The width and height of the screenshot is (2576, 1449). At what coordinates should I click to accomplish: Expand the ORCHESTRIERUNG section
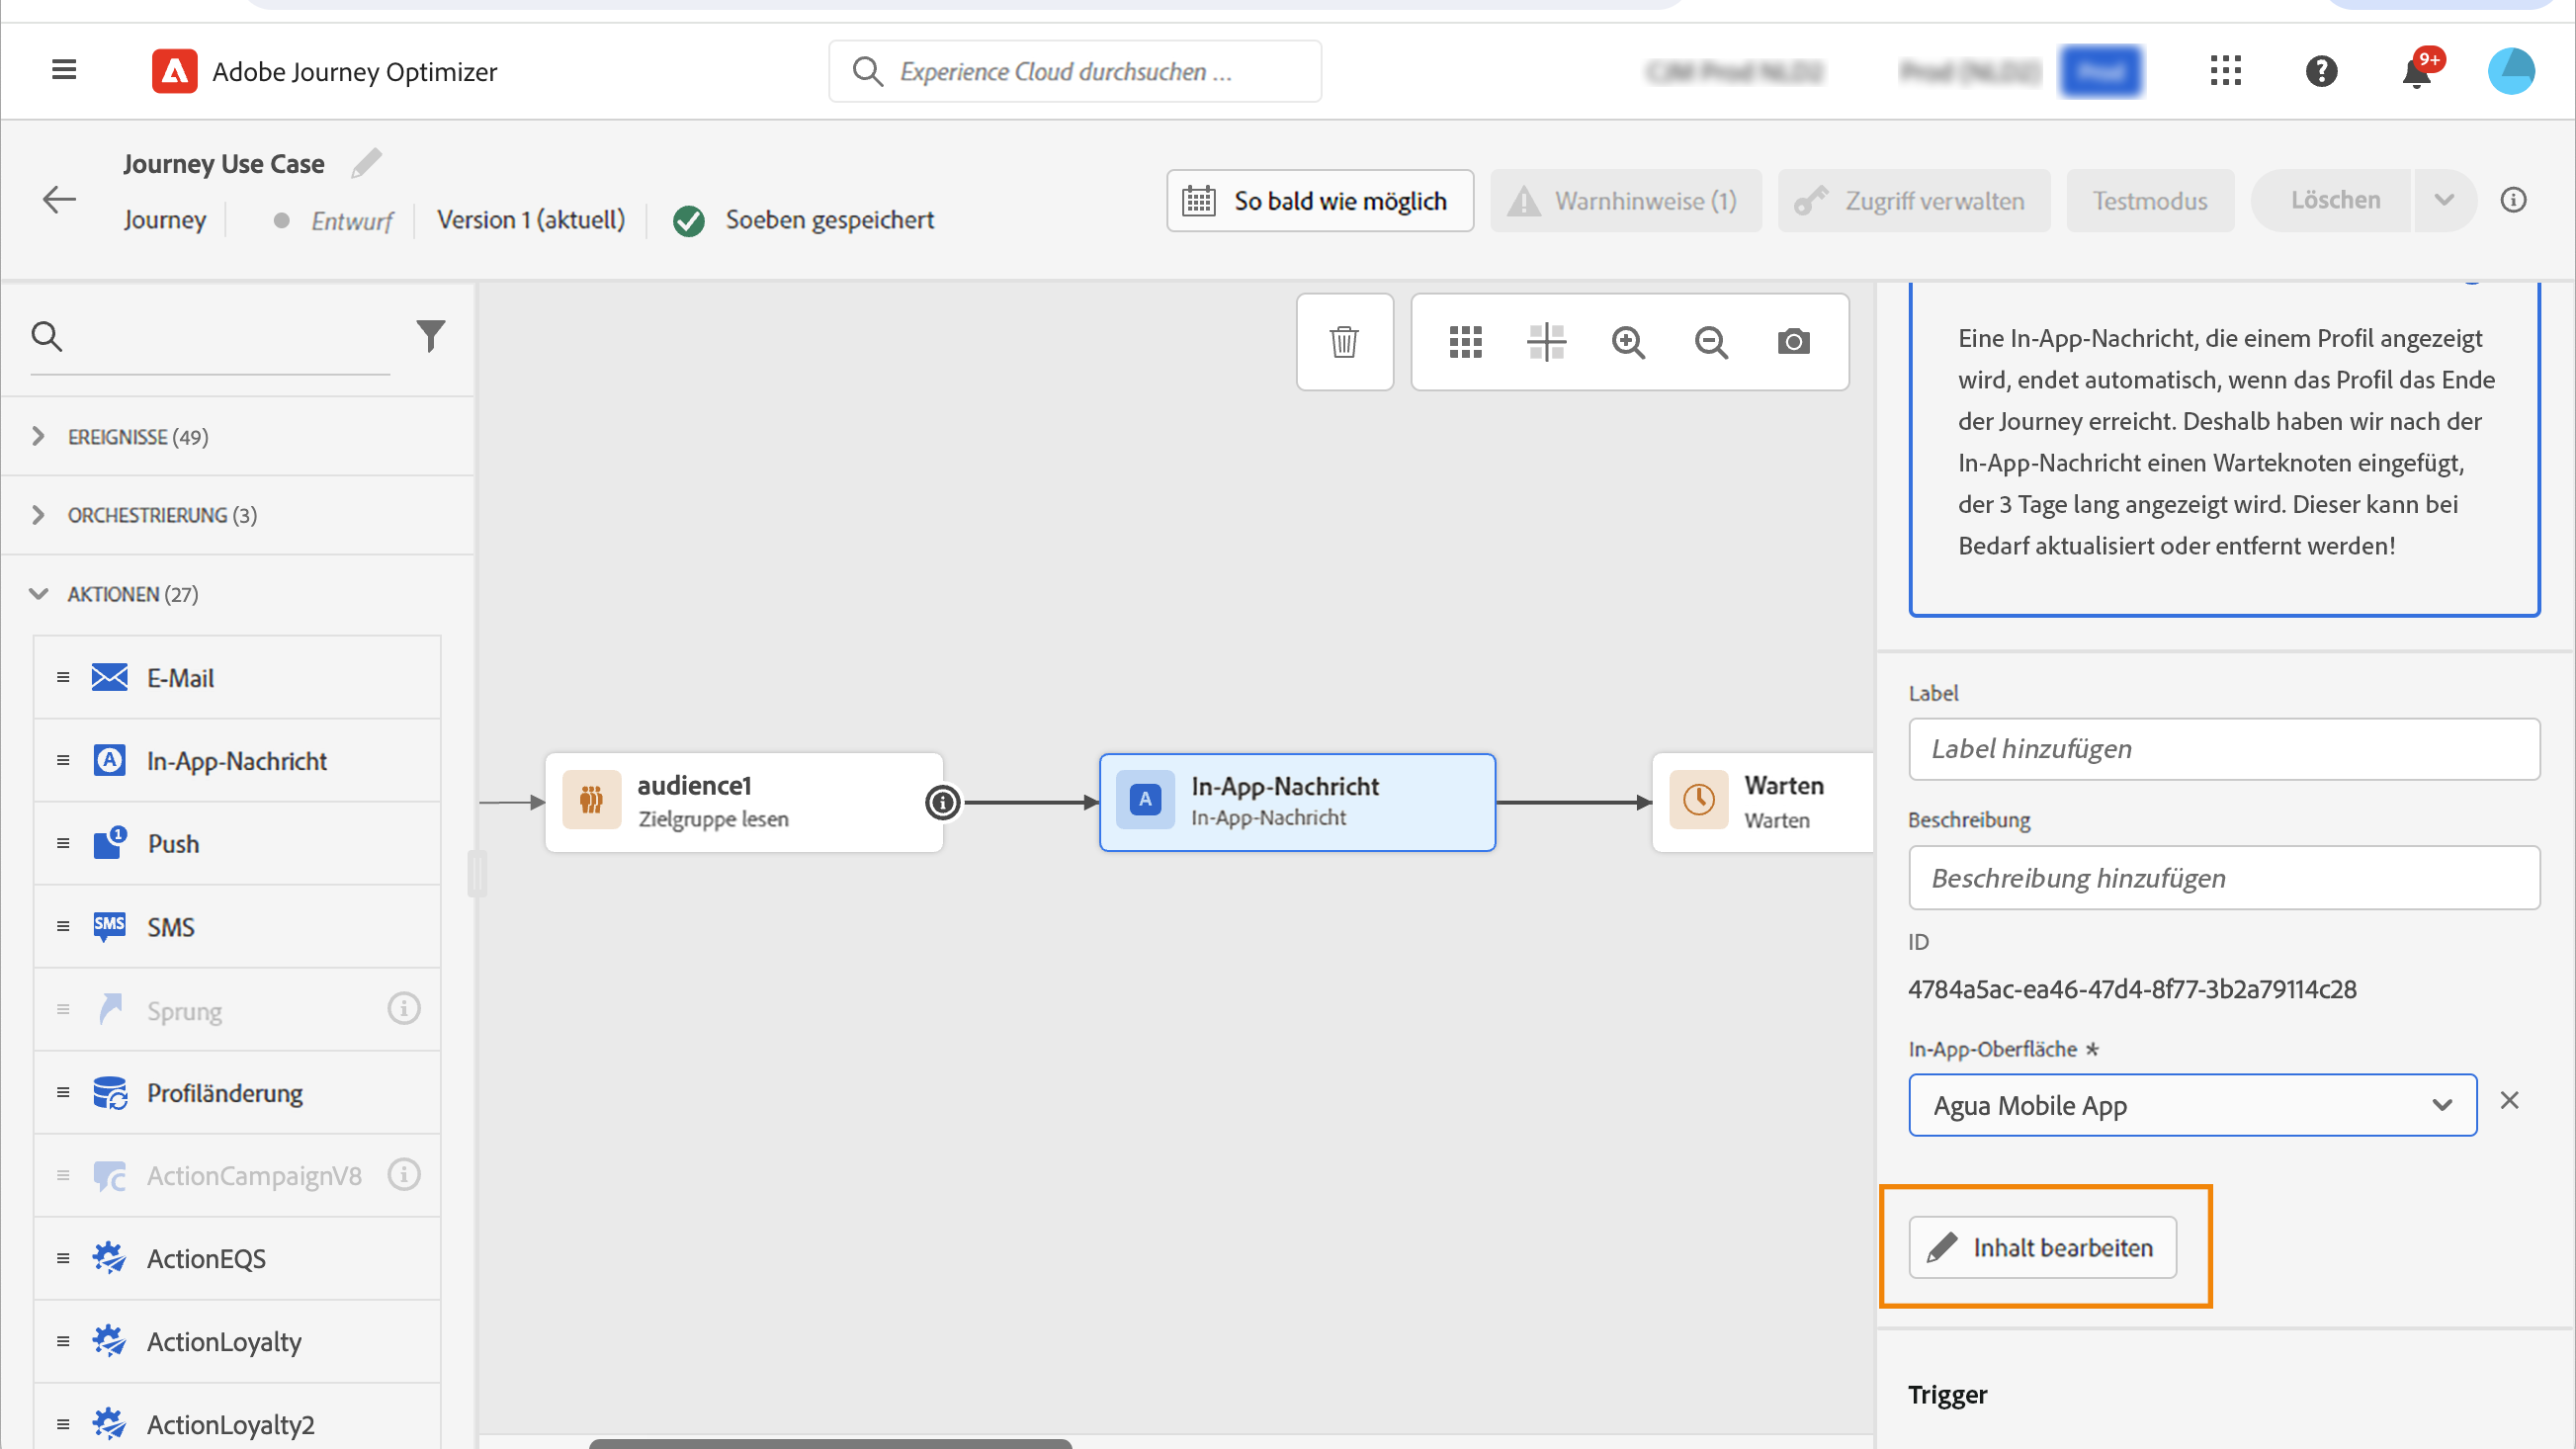pyautogui.click(x=38, y=515)
